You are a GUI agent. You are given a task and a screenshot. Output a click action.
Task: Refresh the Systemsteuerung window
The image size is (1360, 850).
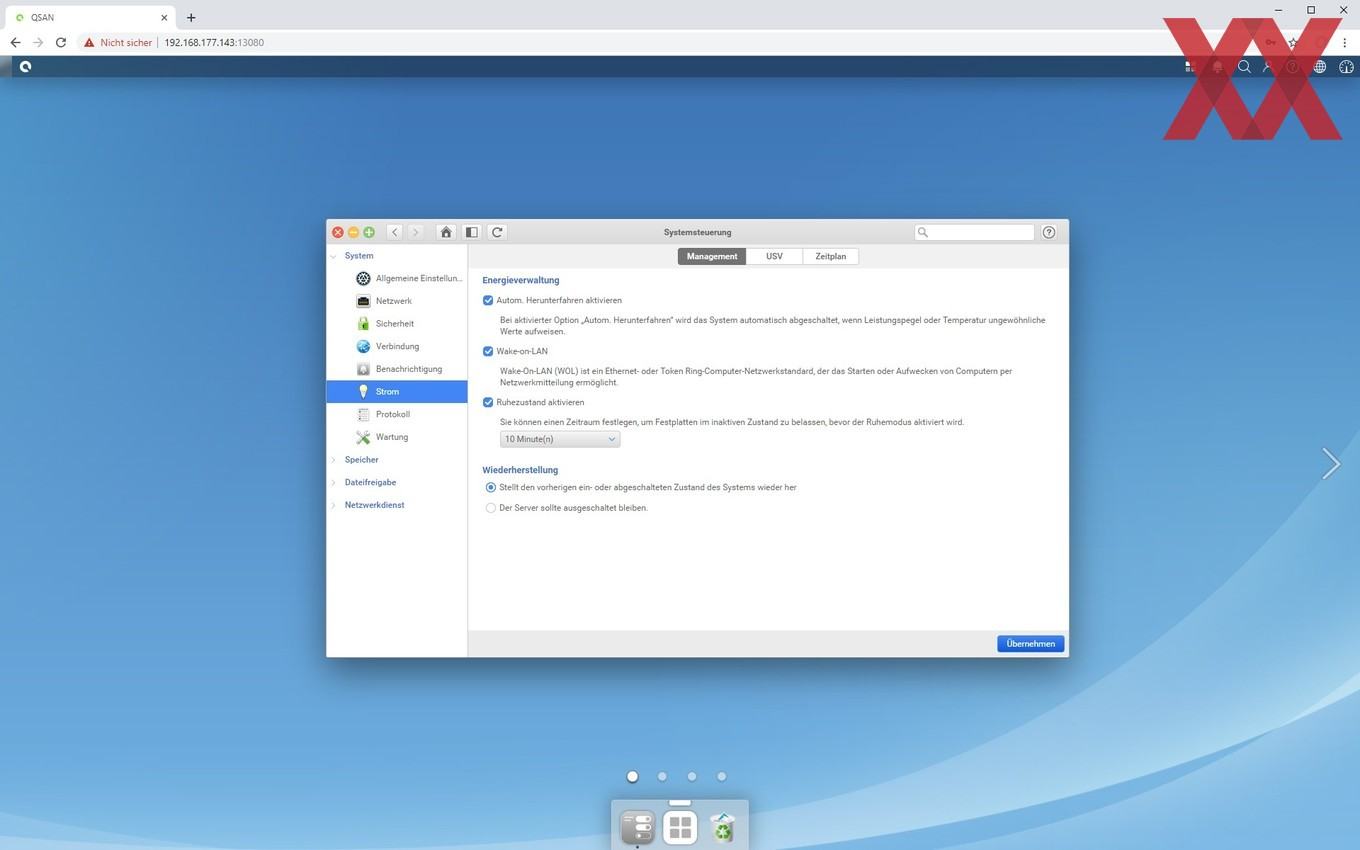(497, 232)
